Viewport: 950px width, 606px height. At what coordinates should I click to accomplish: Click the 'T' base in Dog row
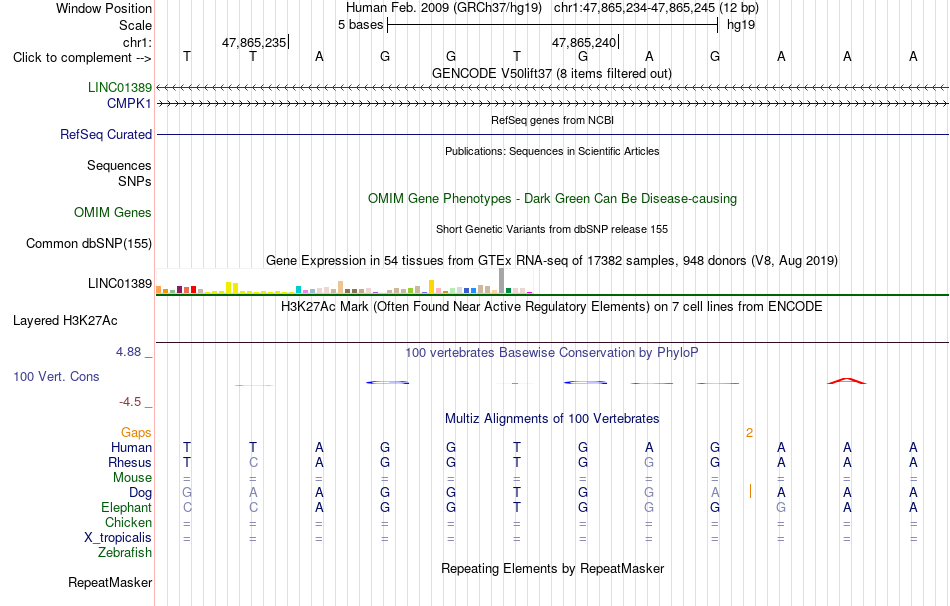point(517,493)
